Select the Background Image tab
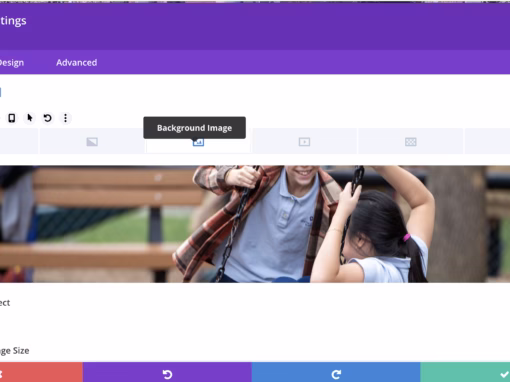This screenshot has height=382, width=510. coord(198,142)
